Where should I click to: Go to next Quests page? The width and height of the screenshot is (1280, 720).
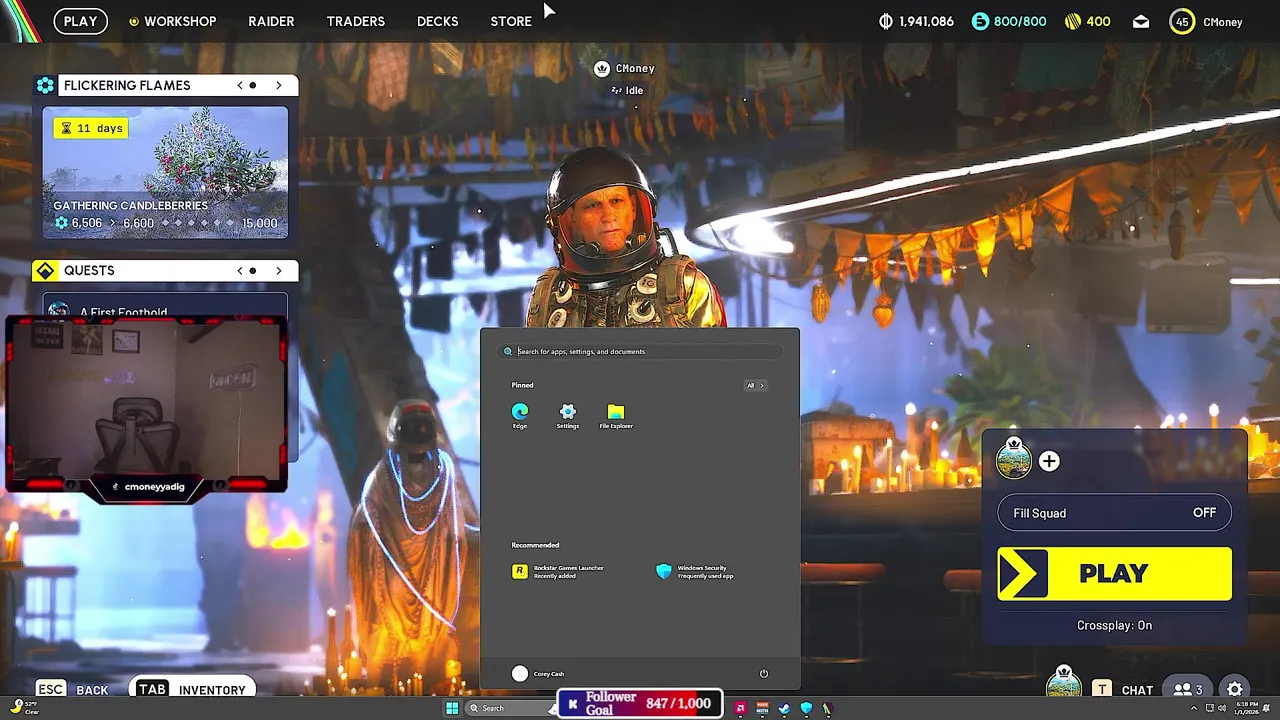279,270
